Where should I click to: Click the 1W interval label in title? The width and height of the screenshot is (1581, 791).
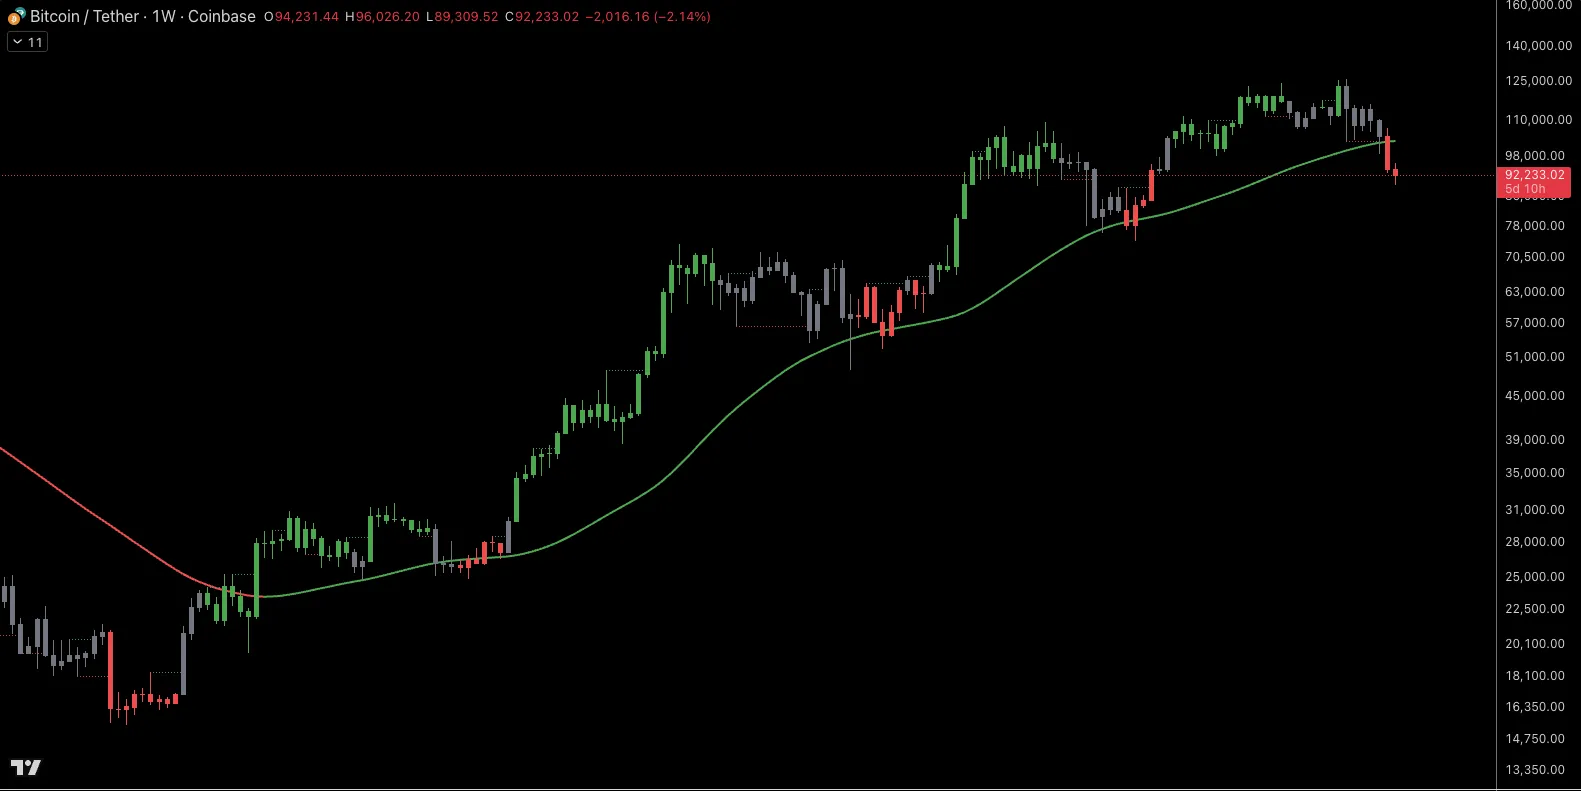164,16
